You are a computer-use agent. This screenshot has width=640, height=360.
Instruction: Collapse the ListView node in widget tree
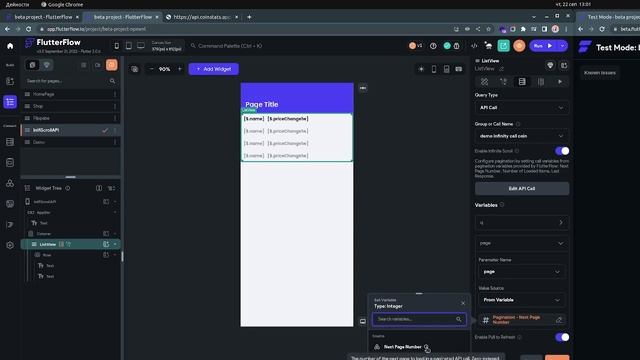(x=115, y=244)
